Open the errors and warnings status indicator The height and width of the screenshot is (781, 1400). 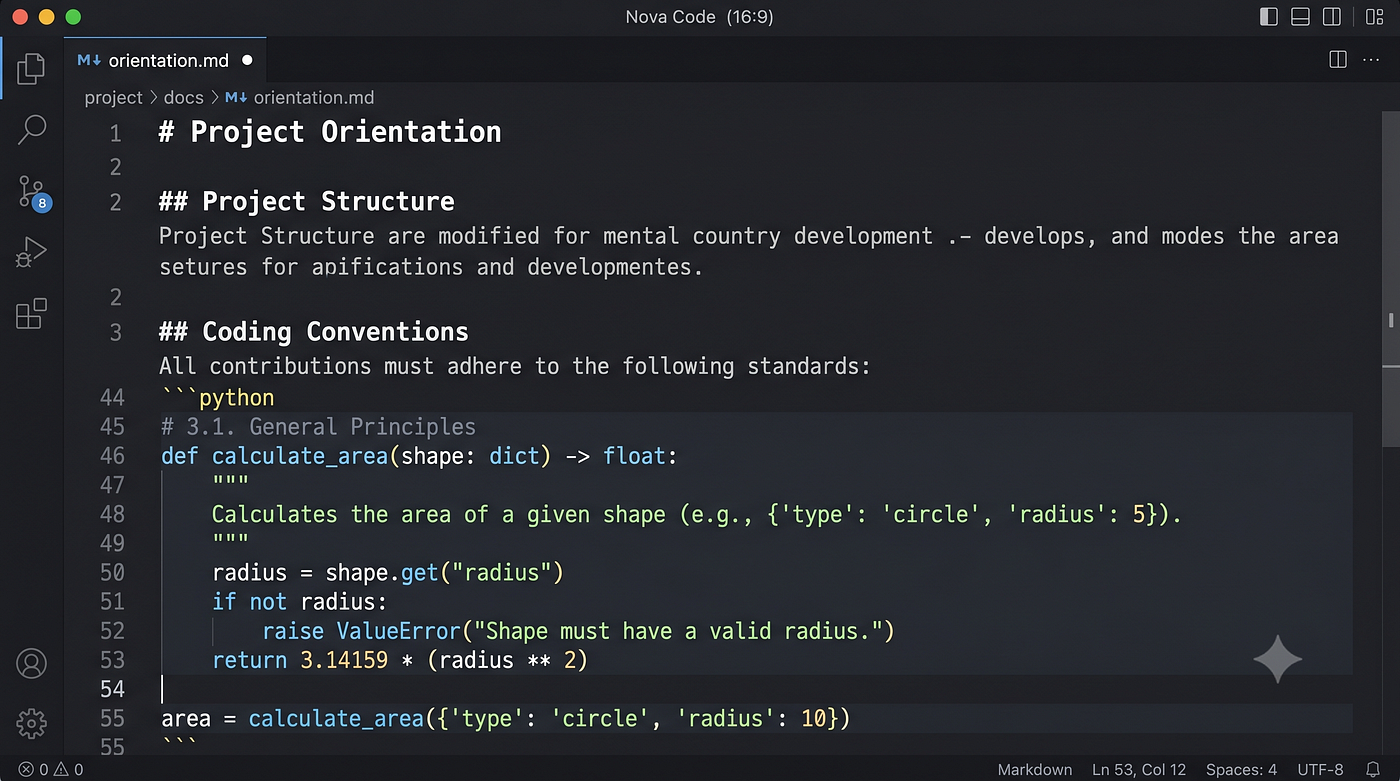51,770
